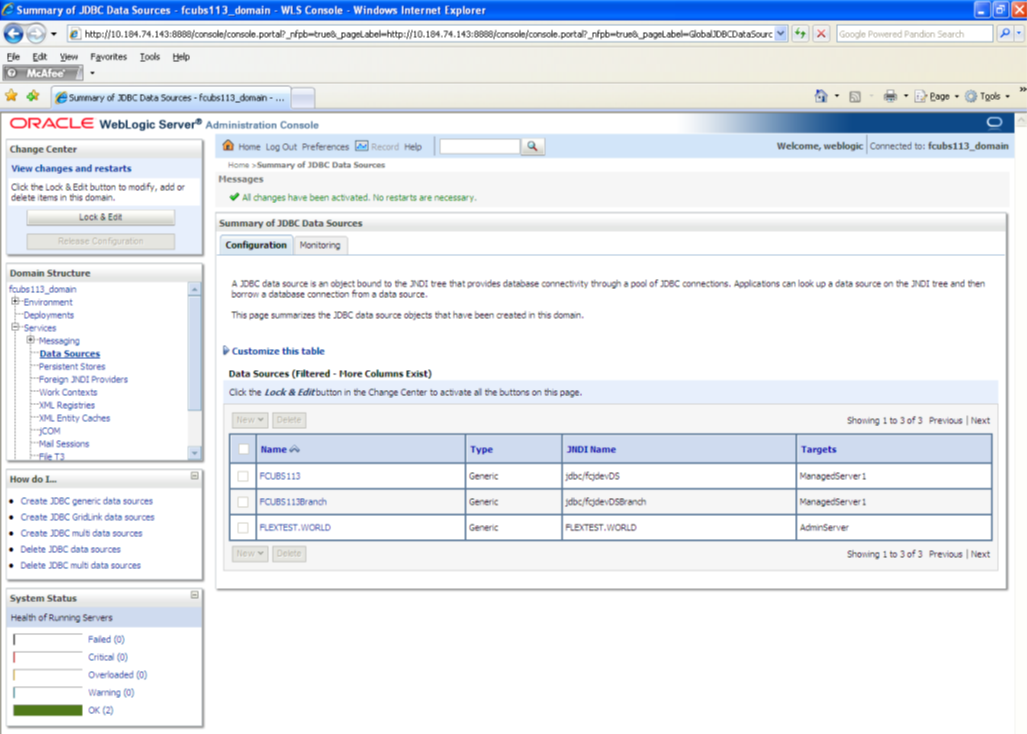The width and height of the screenshot is (1027, 734).
Task: Click the McAfee toolbar button
Action: coord(43,73)
